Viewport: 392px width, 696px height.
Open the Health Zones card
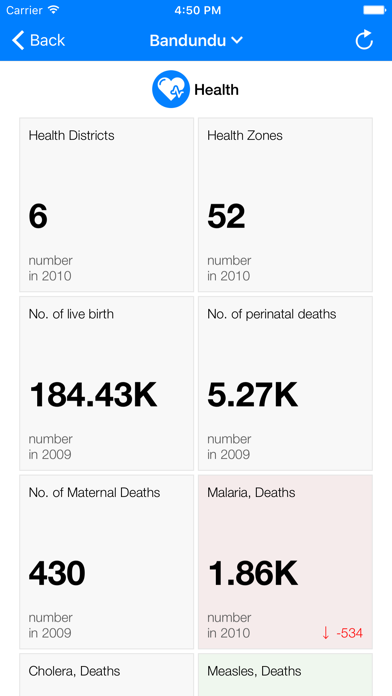pos(285,205)
